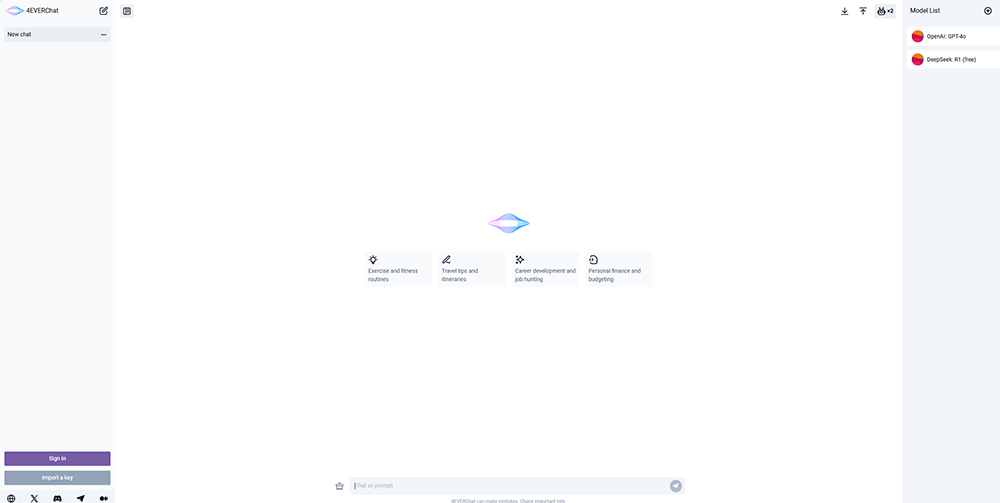Screen dimensions: 1000x503
Task: Choose the Travel tips and itineraries suggestion
Action: point(472,269)
